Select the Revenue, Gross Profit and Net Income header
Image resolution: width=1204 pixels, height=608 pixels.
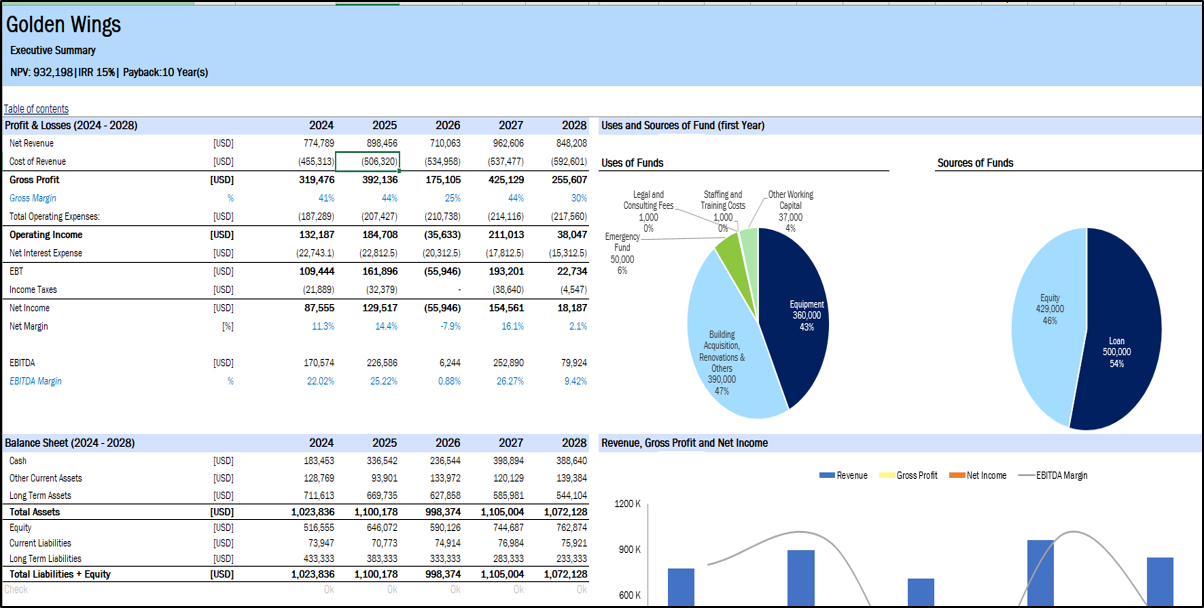(x=684, y=443)
